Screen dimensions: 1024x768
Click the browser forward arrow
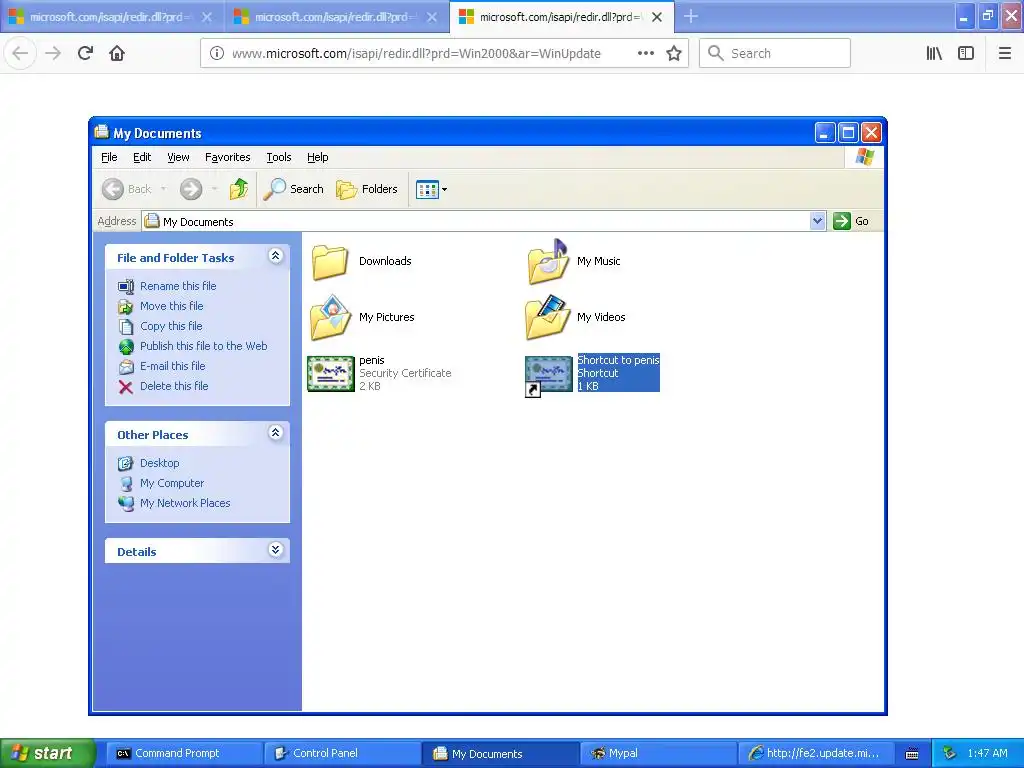[x=53, y=54]
